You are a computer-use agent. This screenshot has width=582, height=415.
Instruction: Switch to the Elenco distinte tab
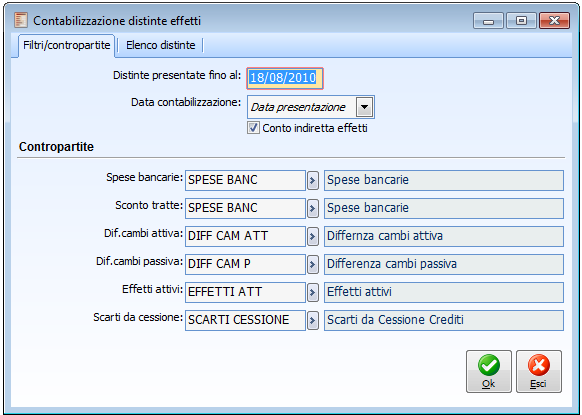(160, 45)
